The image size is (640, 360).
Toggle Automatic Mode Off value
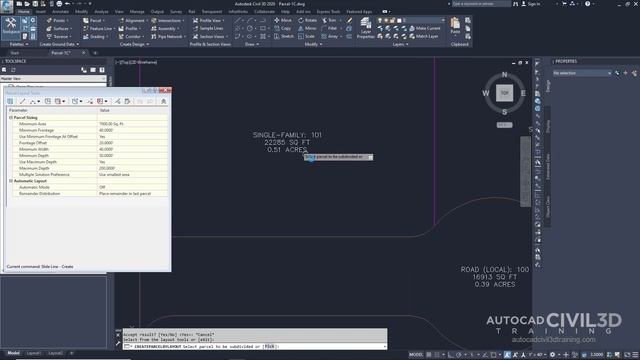(x=133, y=187)
